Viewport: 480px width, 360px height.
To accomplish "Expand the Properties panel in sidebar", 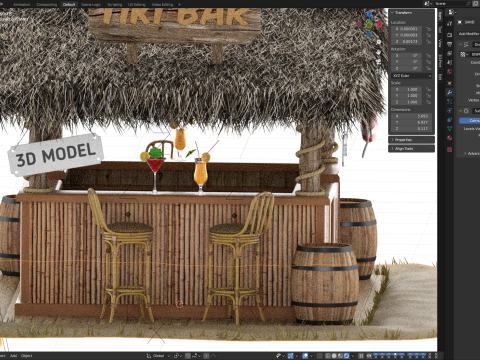I will (x=411, y=140).
